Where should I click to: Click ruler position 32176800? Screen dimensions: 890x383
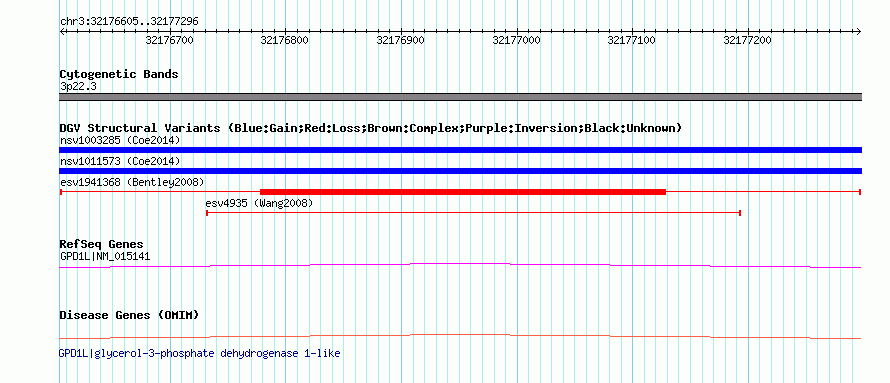[284, 40]
